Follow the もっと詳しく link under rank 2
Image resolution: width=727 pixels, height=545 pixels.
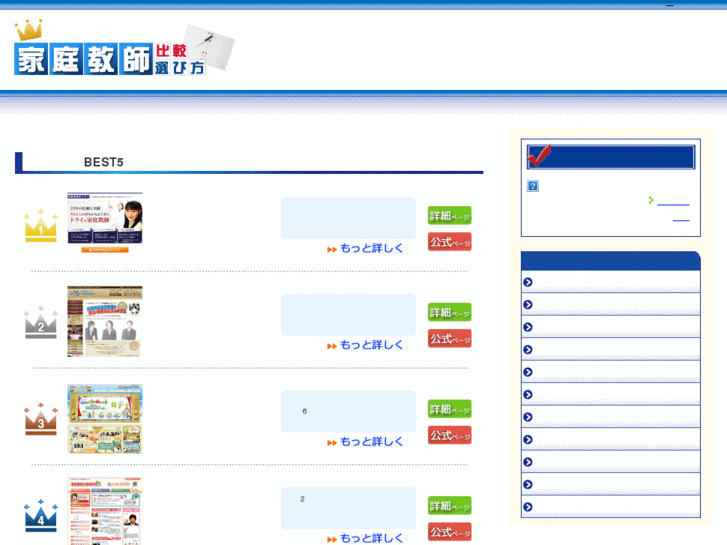point(371,345)
